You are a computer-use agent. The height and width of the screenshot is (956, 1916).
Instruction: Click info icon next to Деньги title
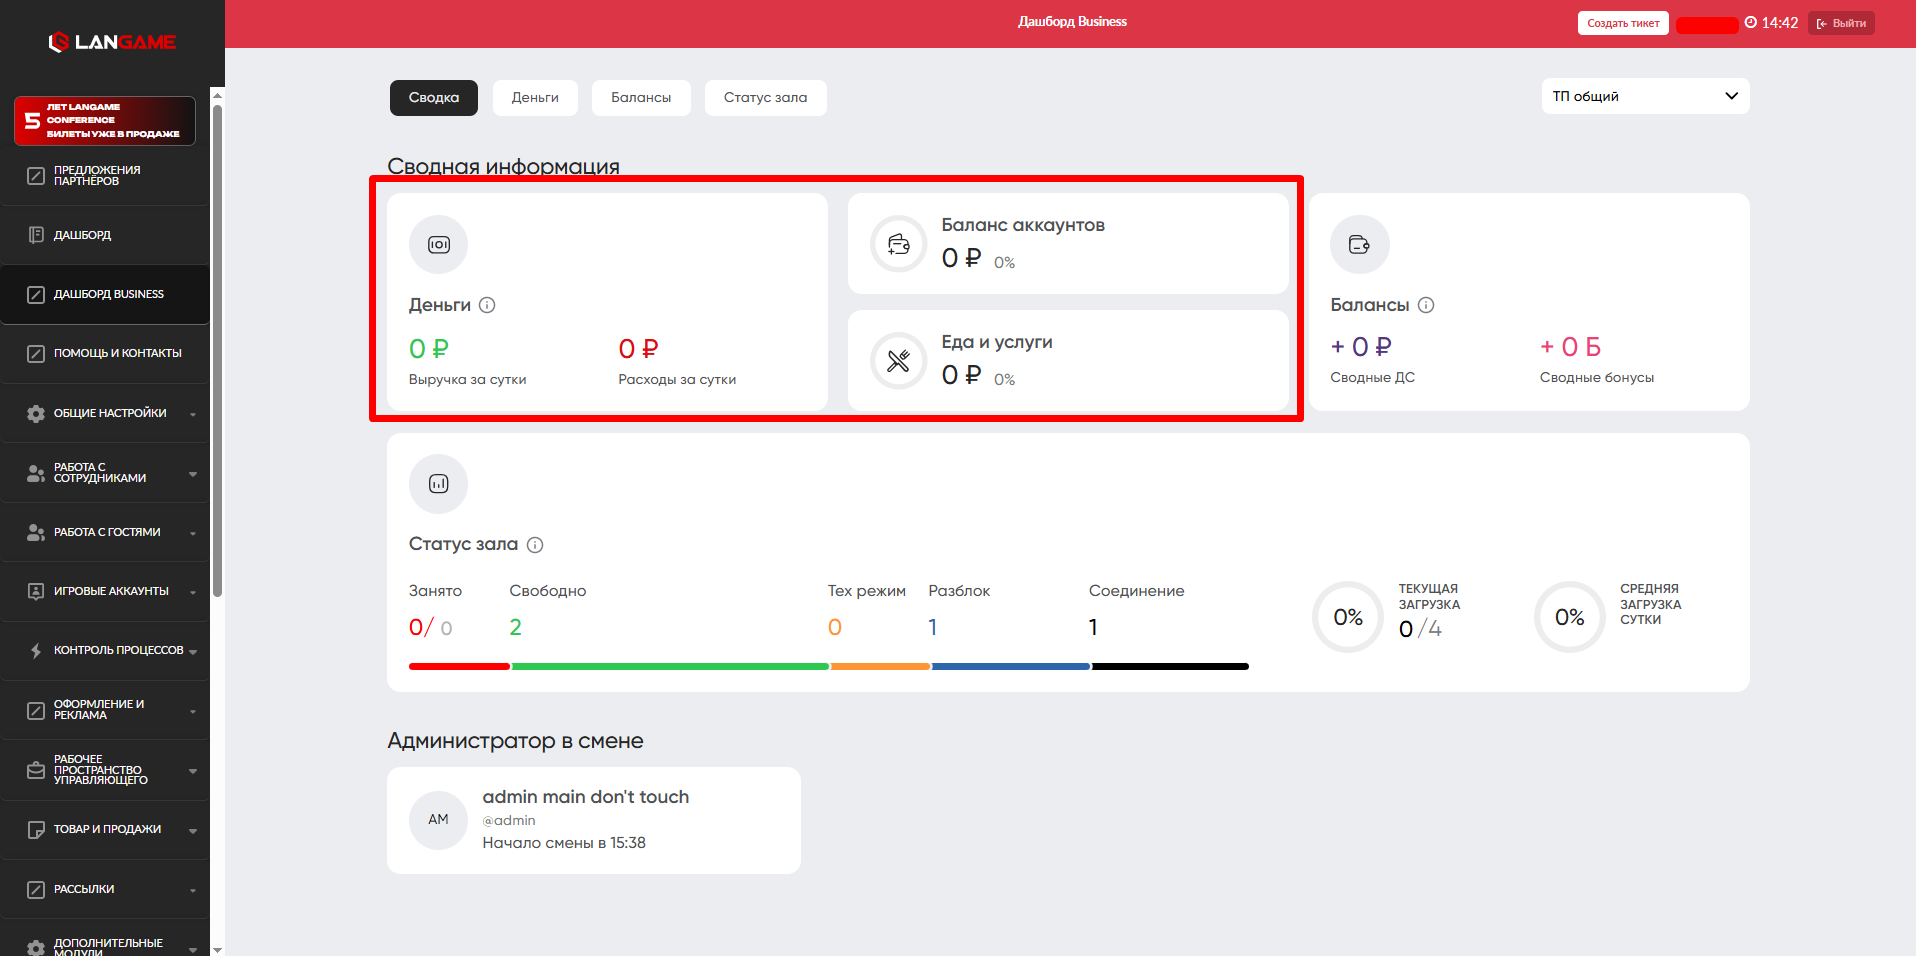(x=487, y=305)
